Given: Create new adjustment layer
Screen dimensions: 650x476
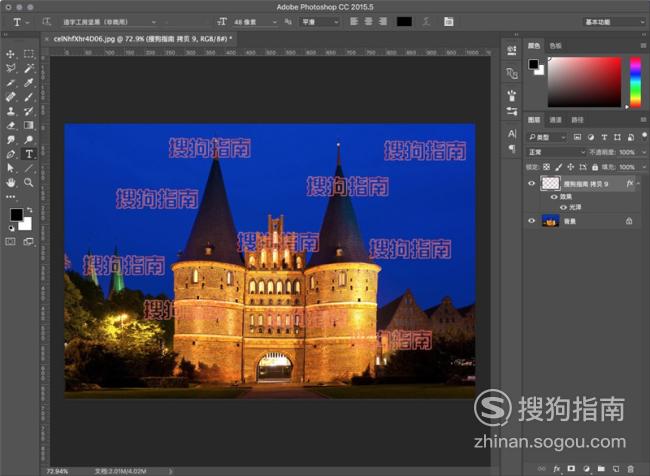Looking at the screenshot, I should point(586,469).
